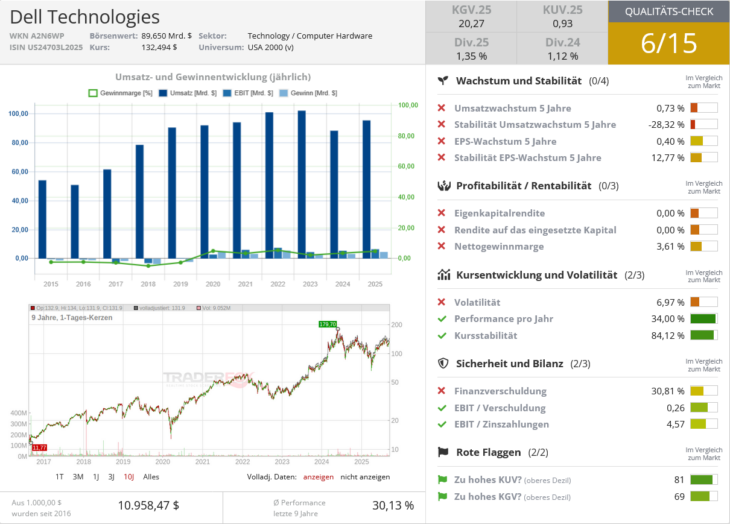730x524 pixels.
Task: Click anzeigen for Volladj. Daten
Action: [318, 477]
